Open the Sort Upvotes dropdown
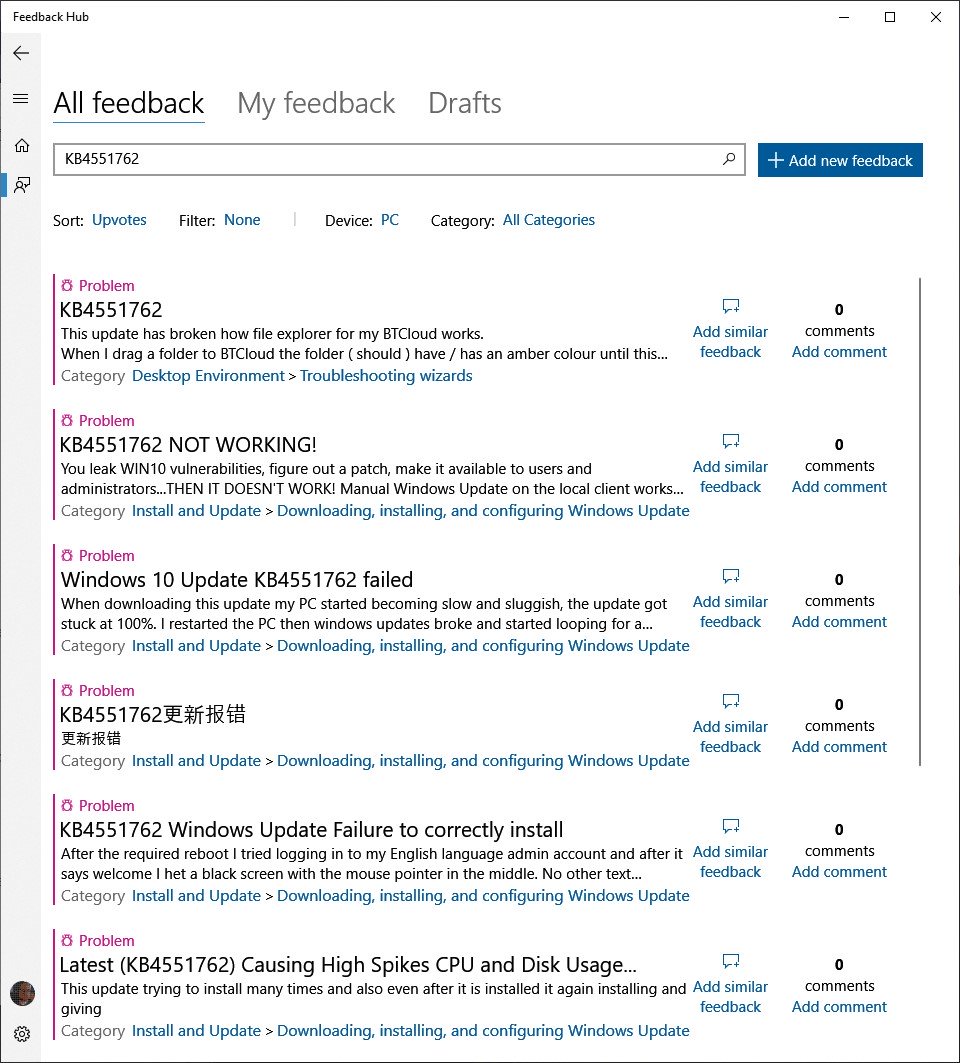 tap(119, 220)
